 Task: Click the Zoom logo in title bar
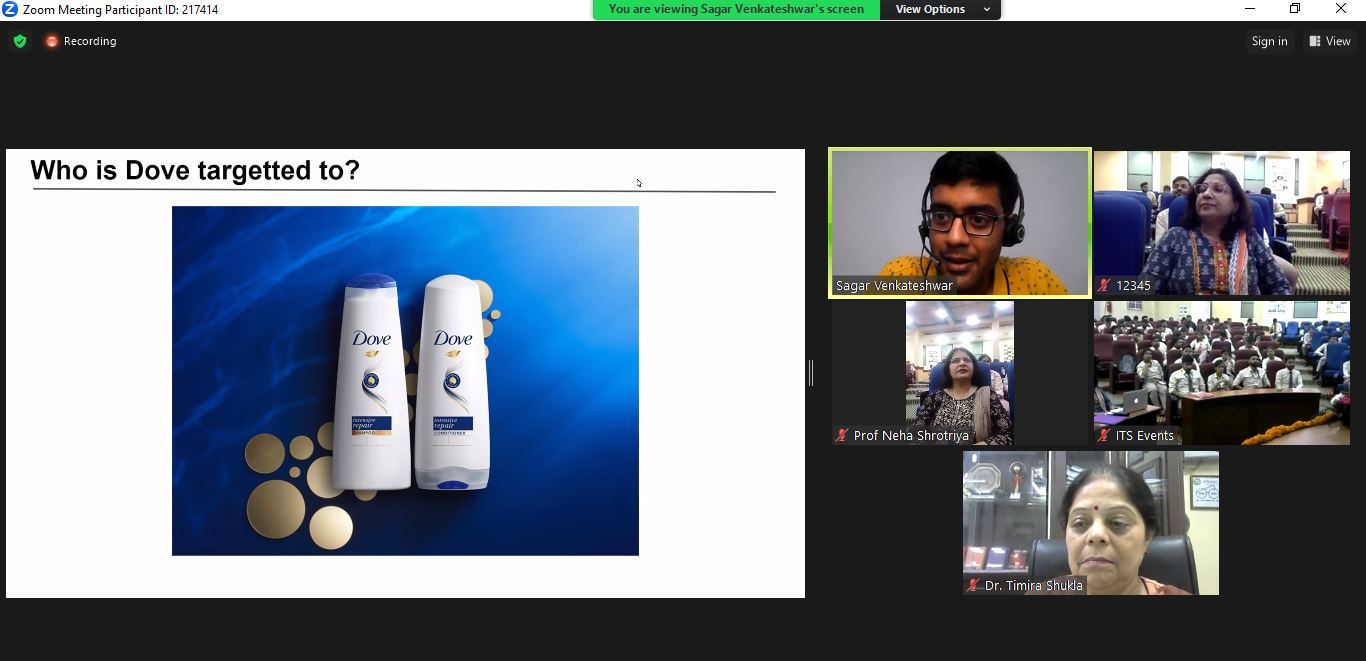click(10, 9)
